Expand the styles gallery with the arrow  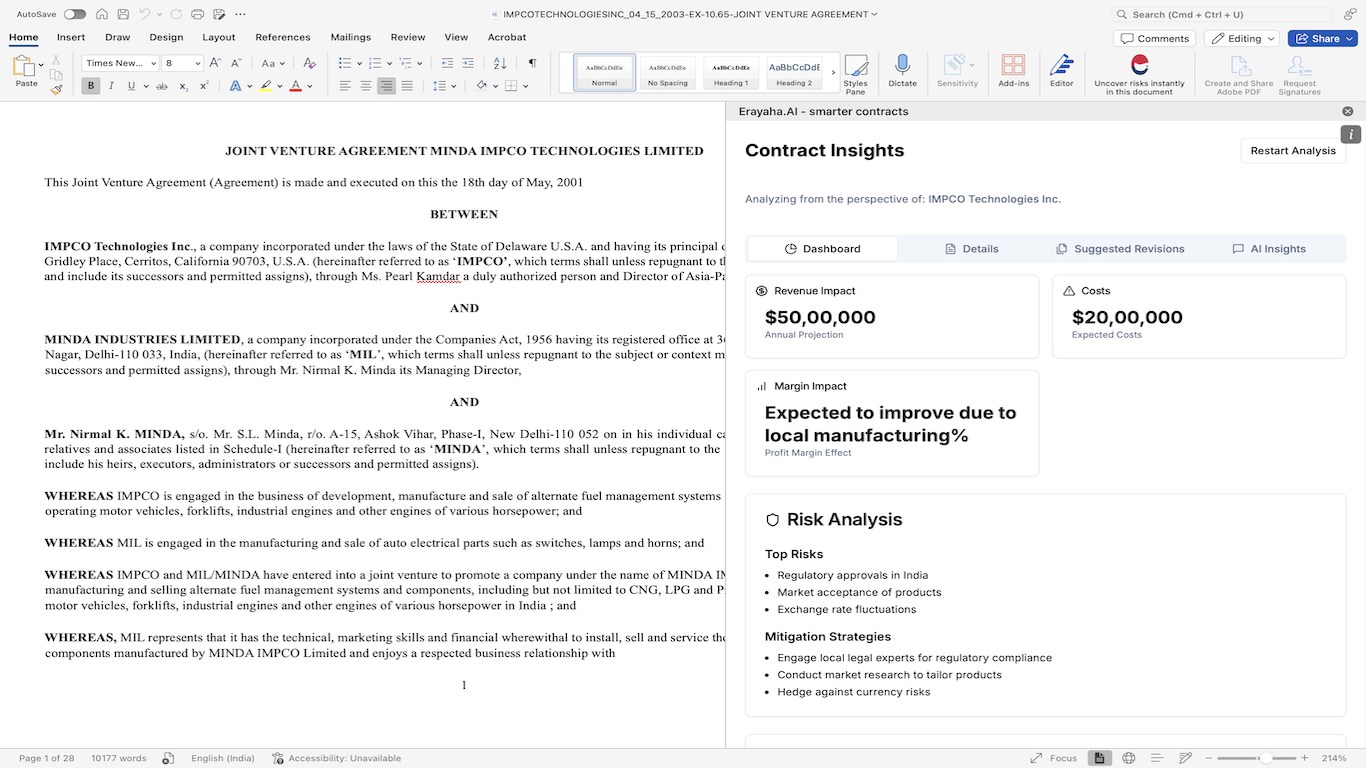(x=833, y=71)
